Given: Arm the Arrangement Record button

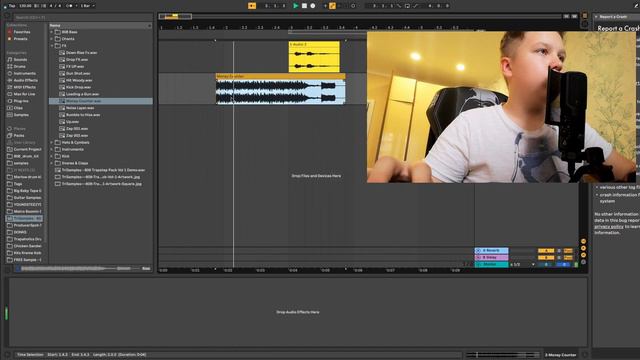Looking at the screenshot, I should [313, 6].
